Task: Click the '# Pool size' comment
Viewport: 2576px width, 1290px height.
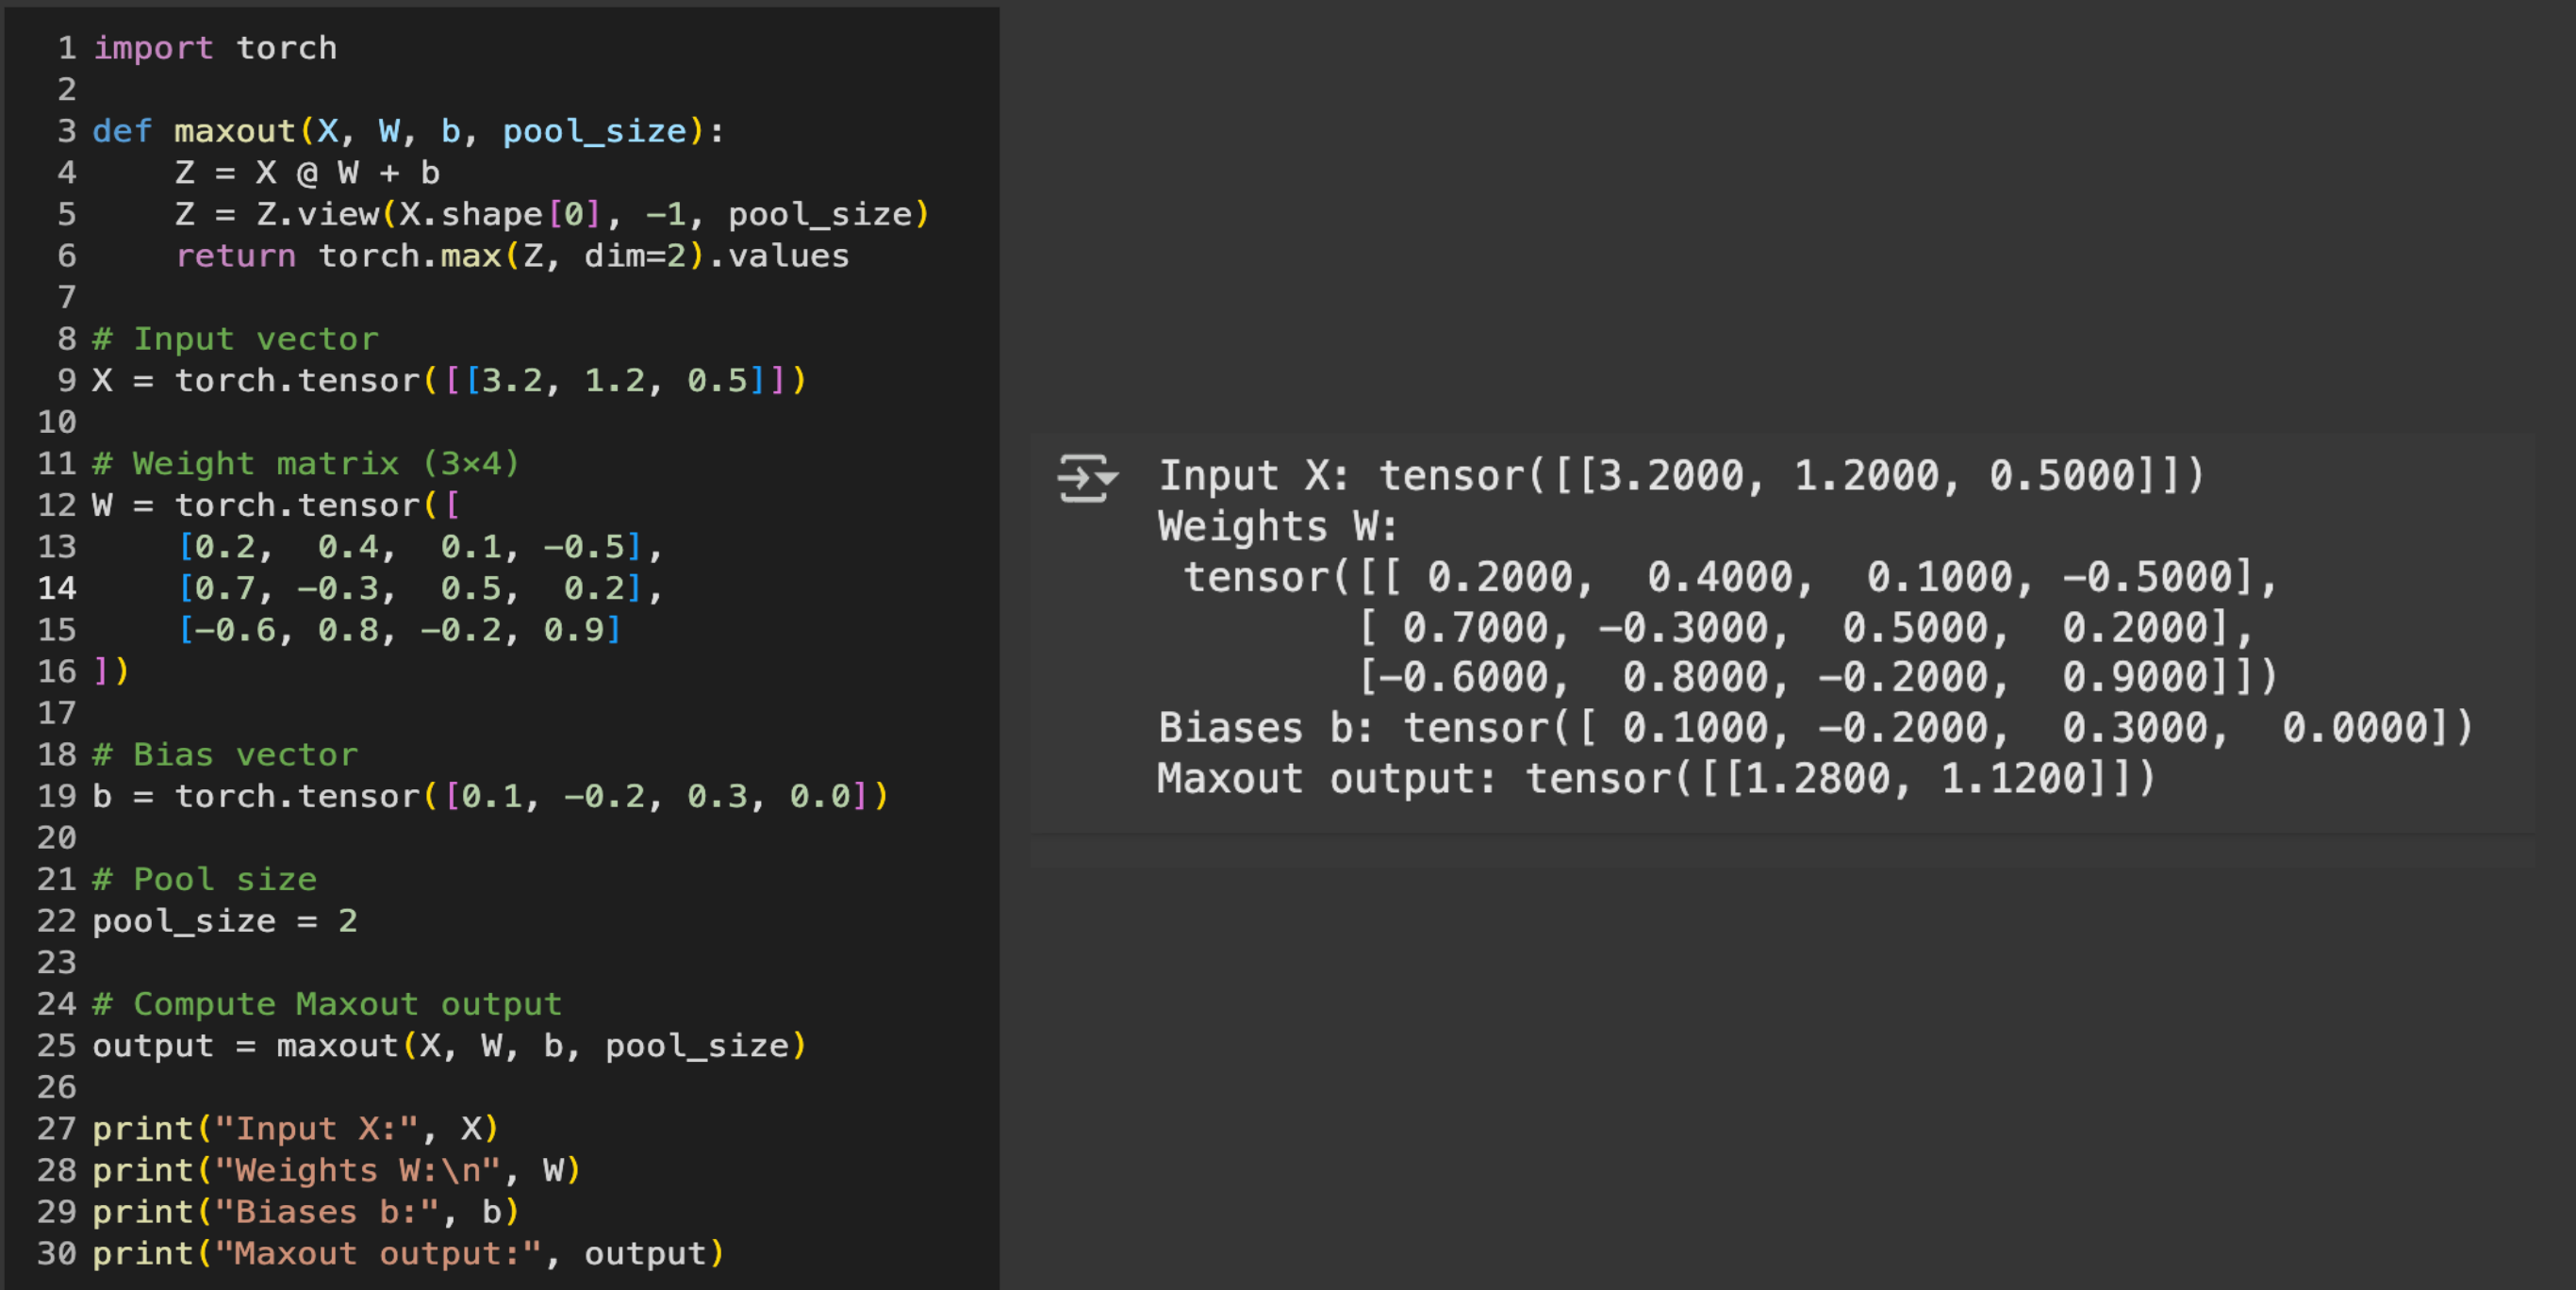Action: click(x=204, y=879)
